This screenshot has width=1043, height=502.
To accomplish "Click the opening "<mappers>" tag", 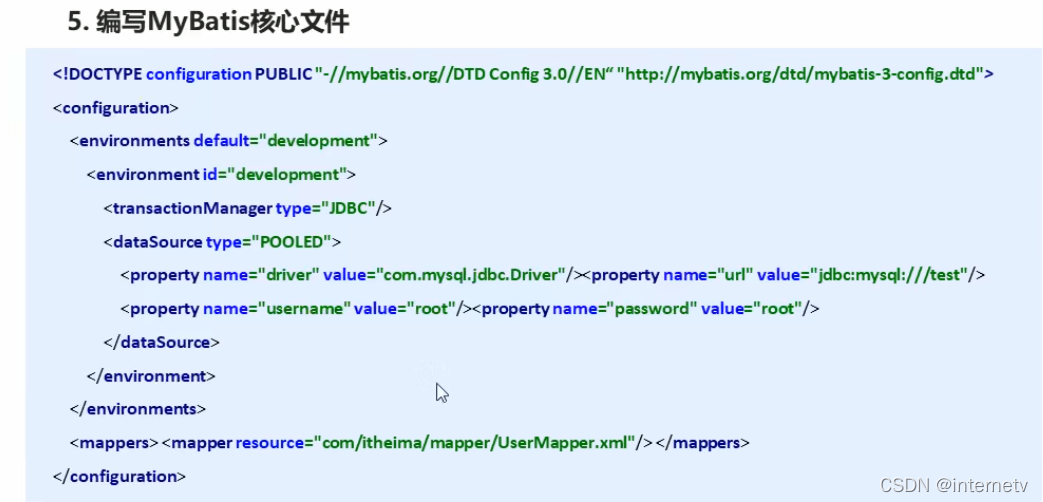I will pos(114,443).
